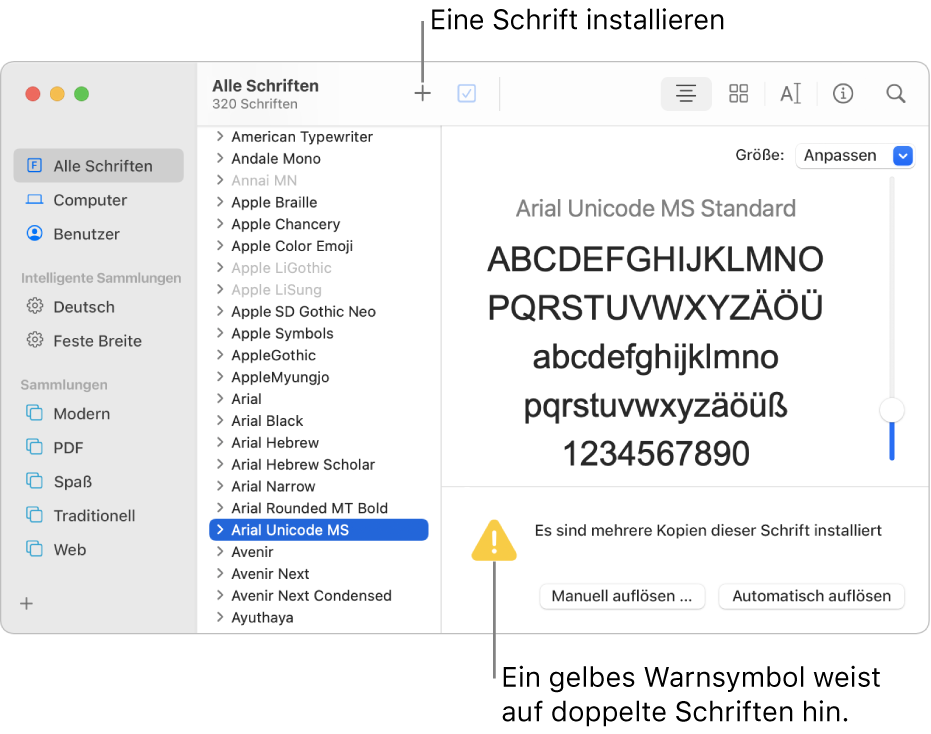Create a new collection with sidebar plus icon

point(26,603)
